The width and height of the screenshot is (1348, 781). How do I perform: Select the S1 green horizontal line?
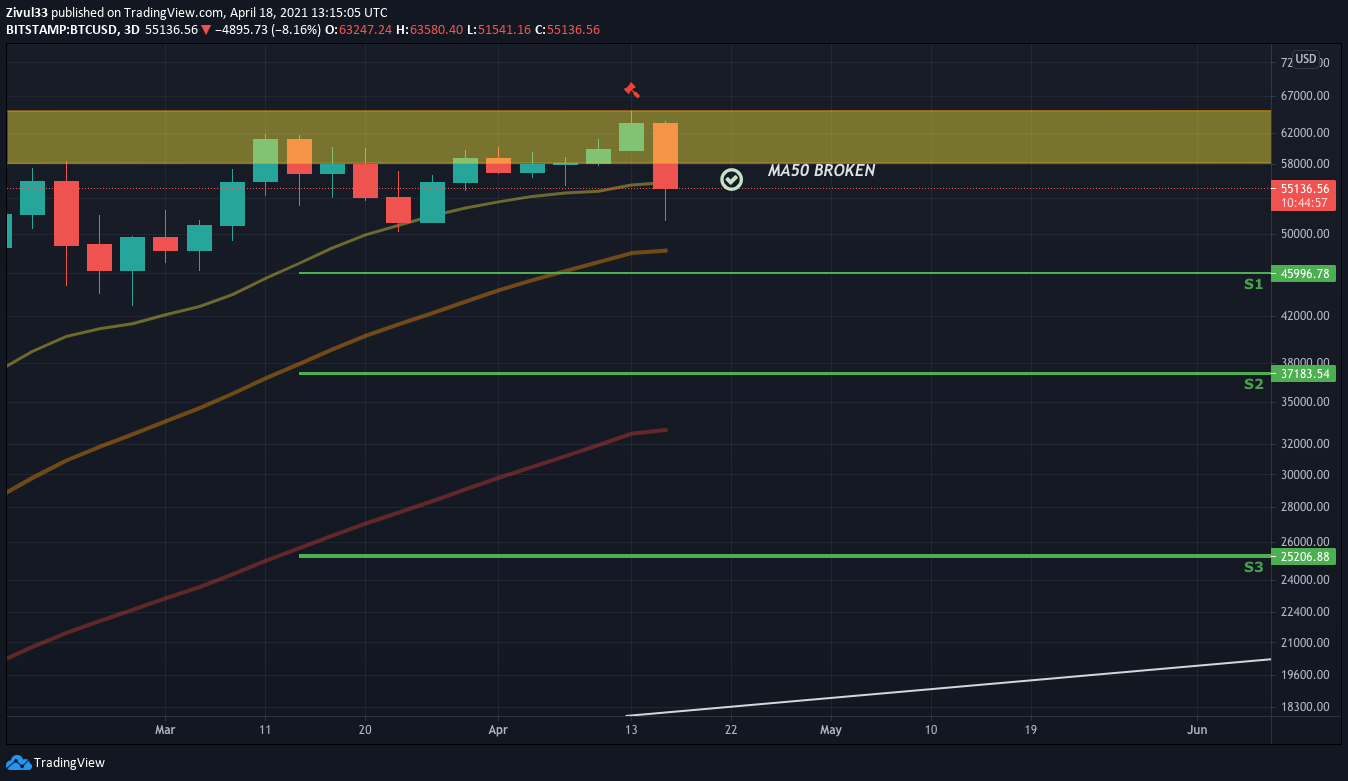click(785, 272)
